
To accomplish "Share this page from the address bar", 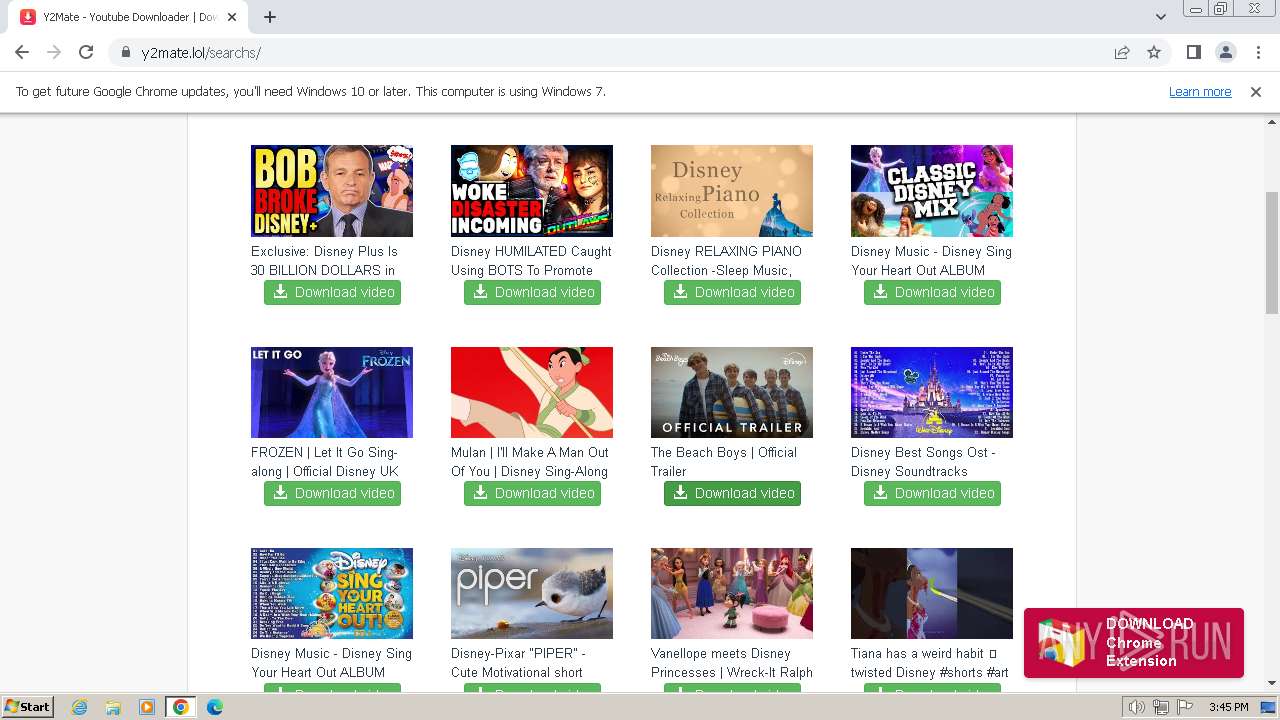I will pos(1122,53).
